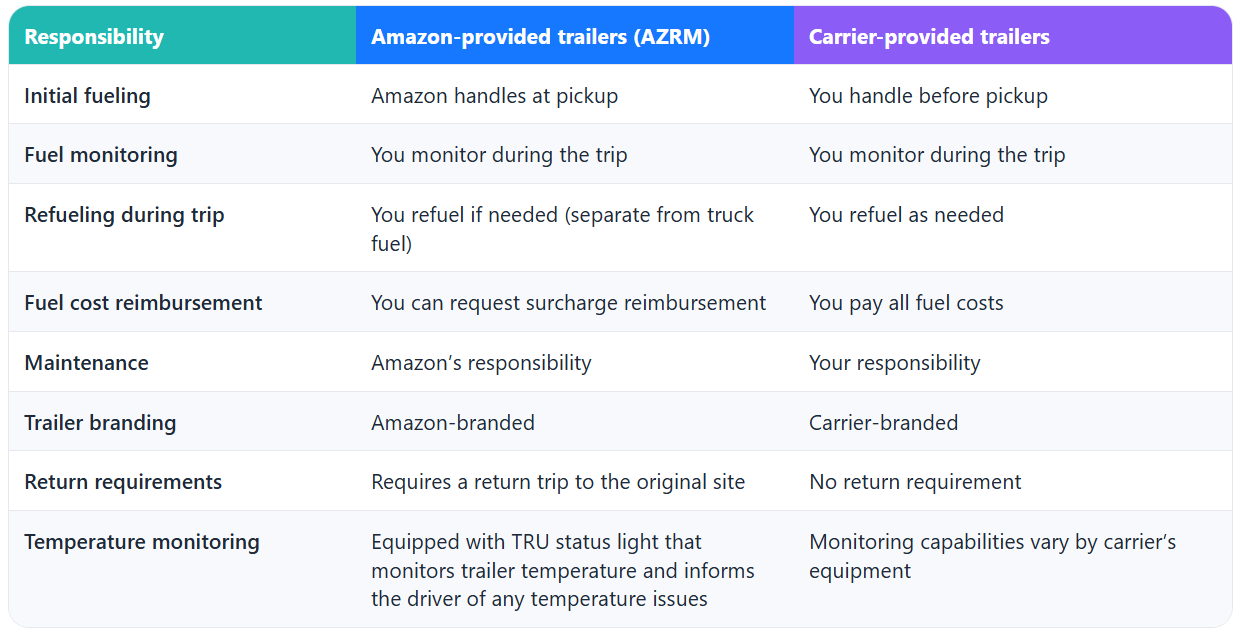Select the Amazon's responsibility cell
This screenshot has height=636, width=1244.
(481, 363)
